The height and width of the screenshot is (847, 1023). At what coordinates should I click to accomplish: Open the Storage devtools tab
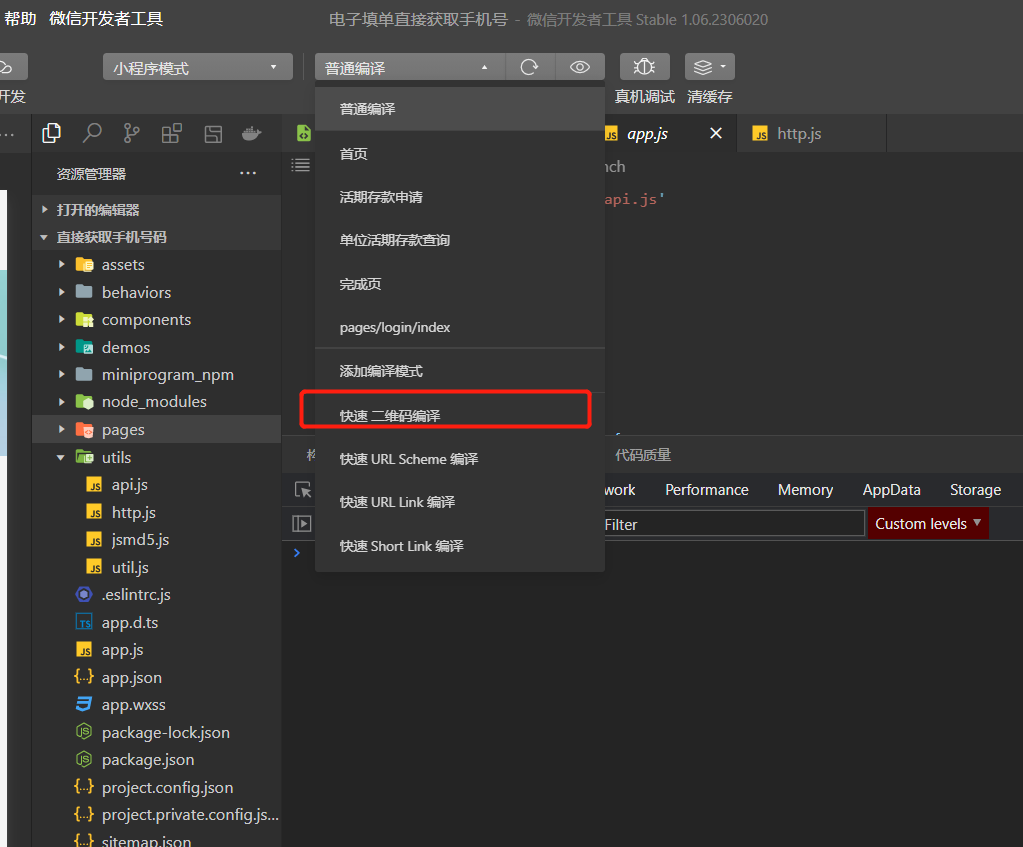pyautogui.click(x=975, y=490)
